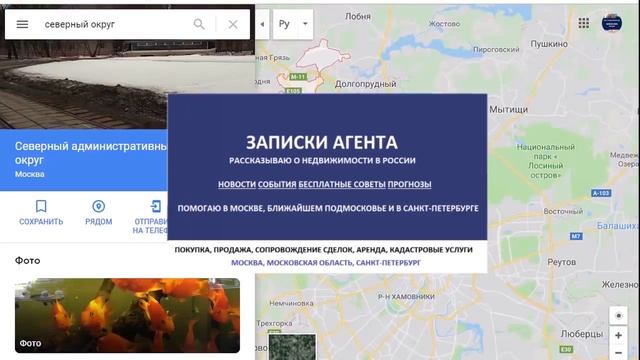Click the Реутов label on map
Image resolution: width=640 pixels, height=360 pixels.
pos(562,262)
